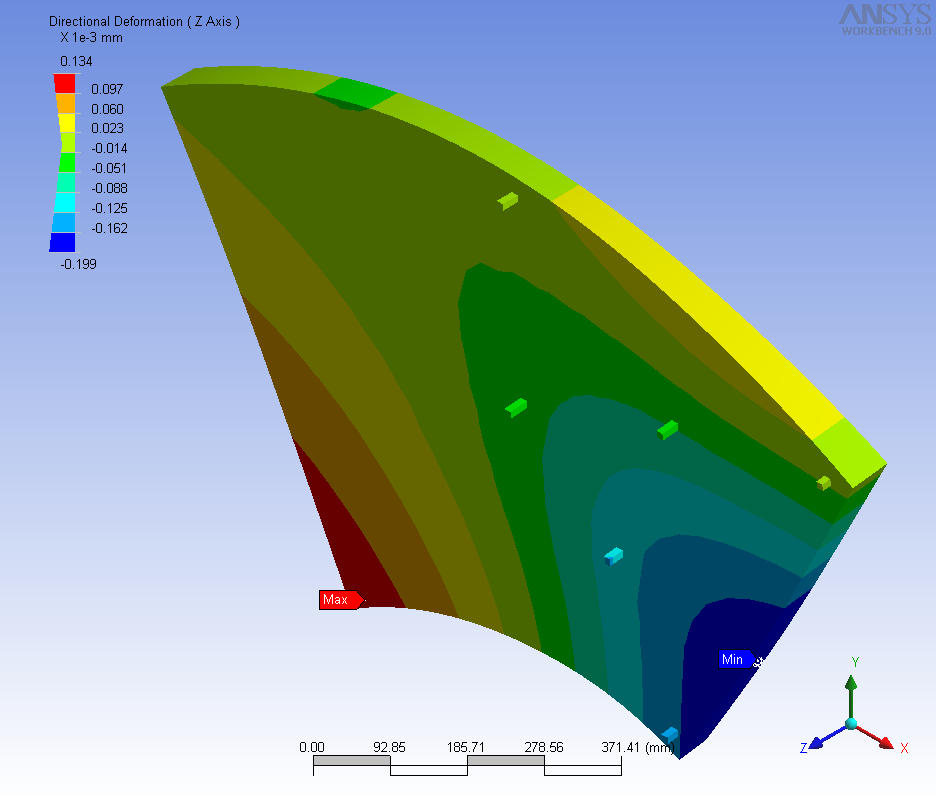Click the legend maximum value 0.134
Viewport: 936px width, 800px height.
pos(76,61)
